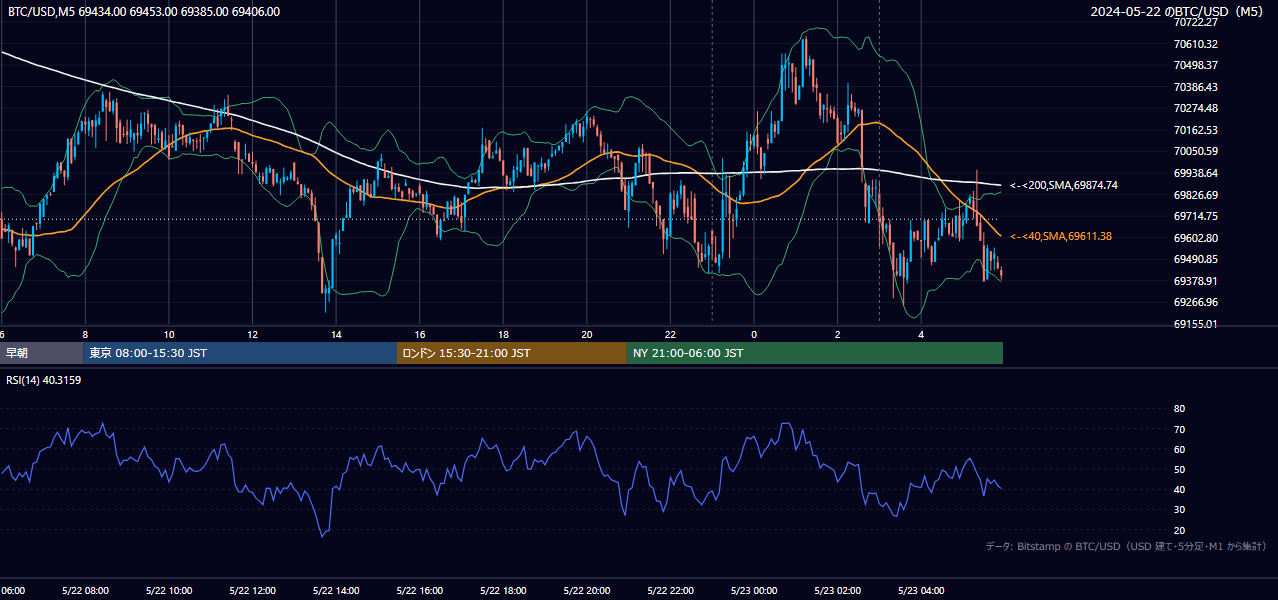This screenshot has width=1278, height=600.
Task: Click RSI scale level 80
Action: (x=1179, y=409)
